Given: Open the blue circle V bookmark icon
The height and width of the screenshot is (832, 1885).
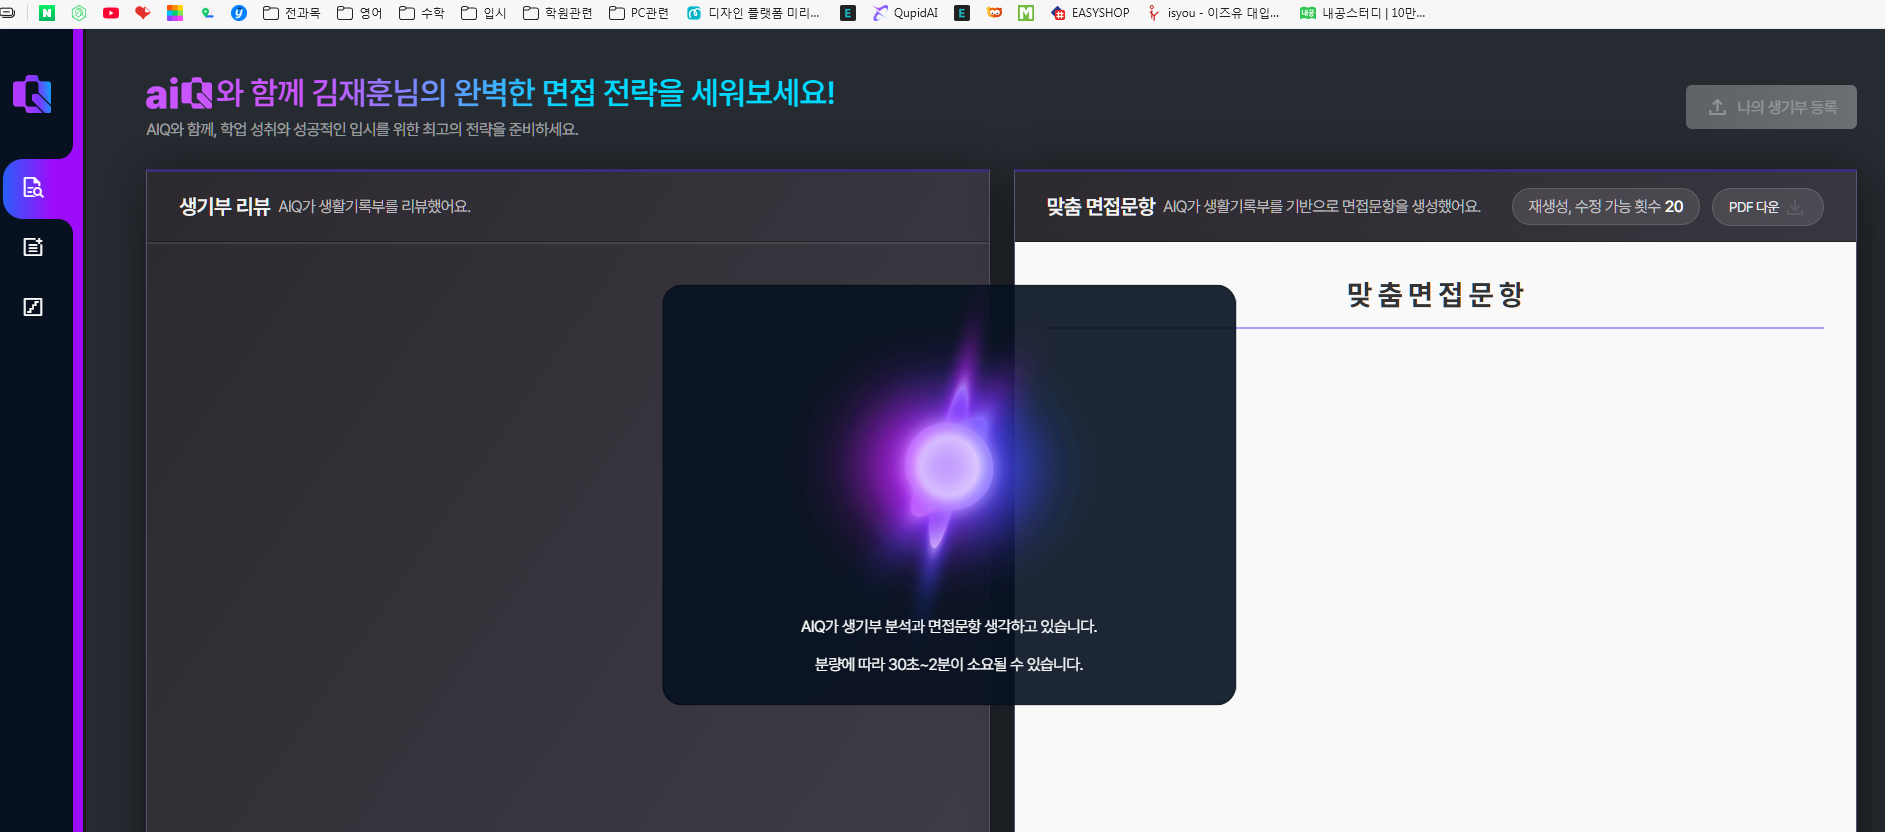Looking at the screenshot, I should pos(239,13).
